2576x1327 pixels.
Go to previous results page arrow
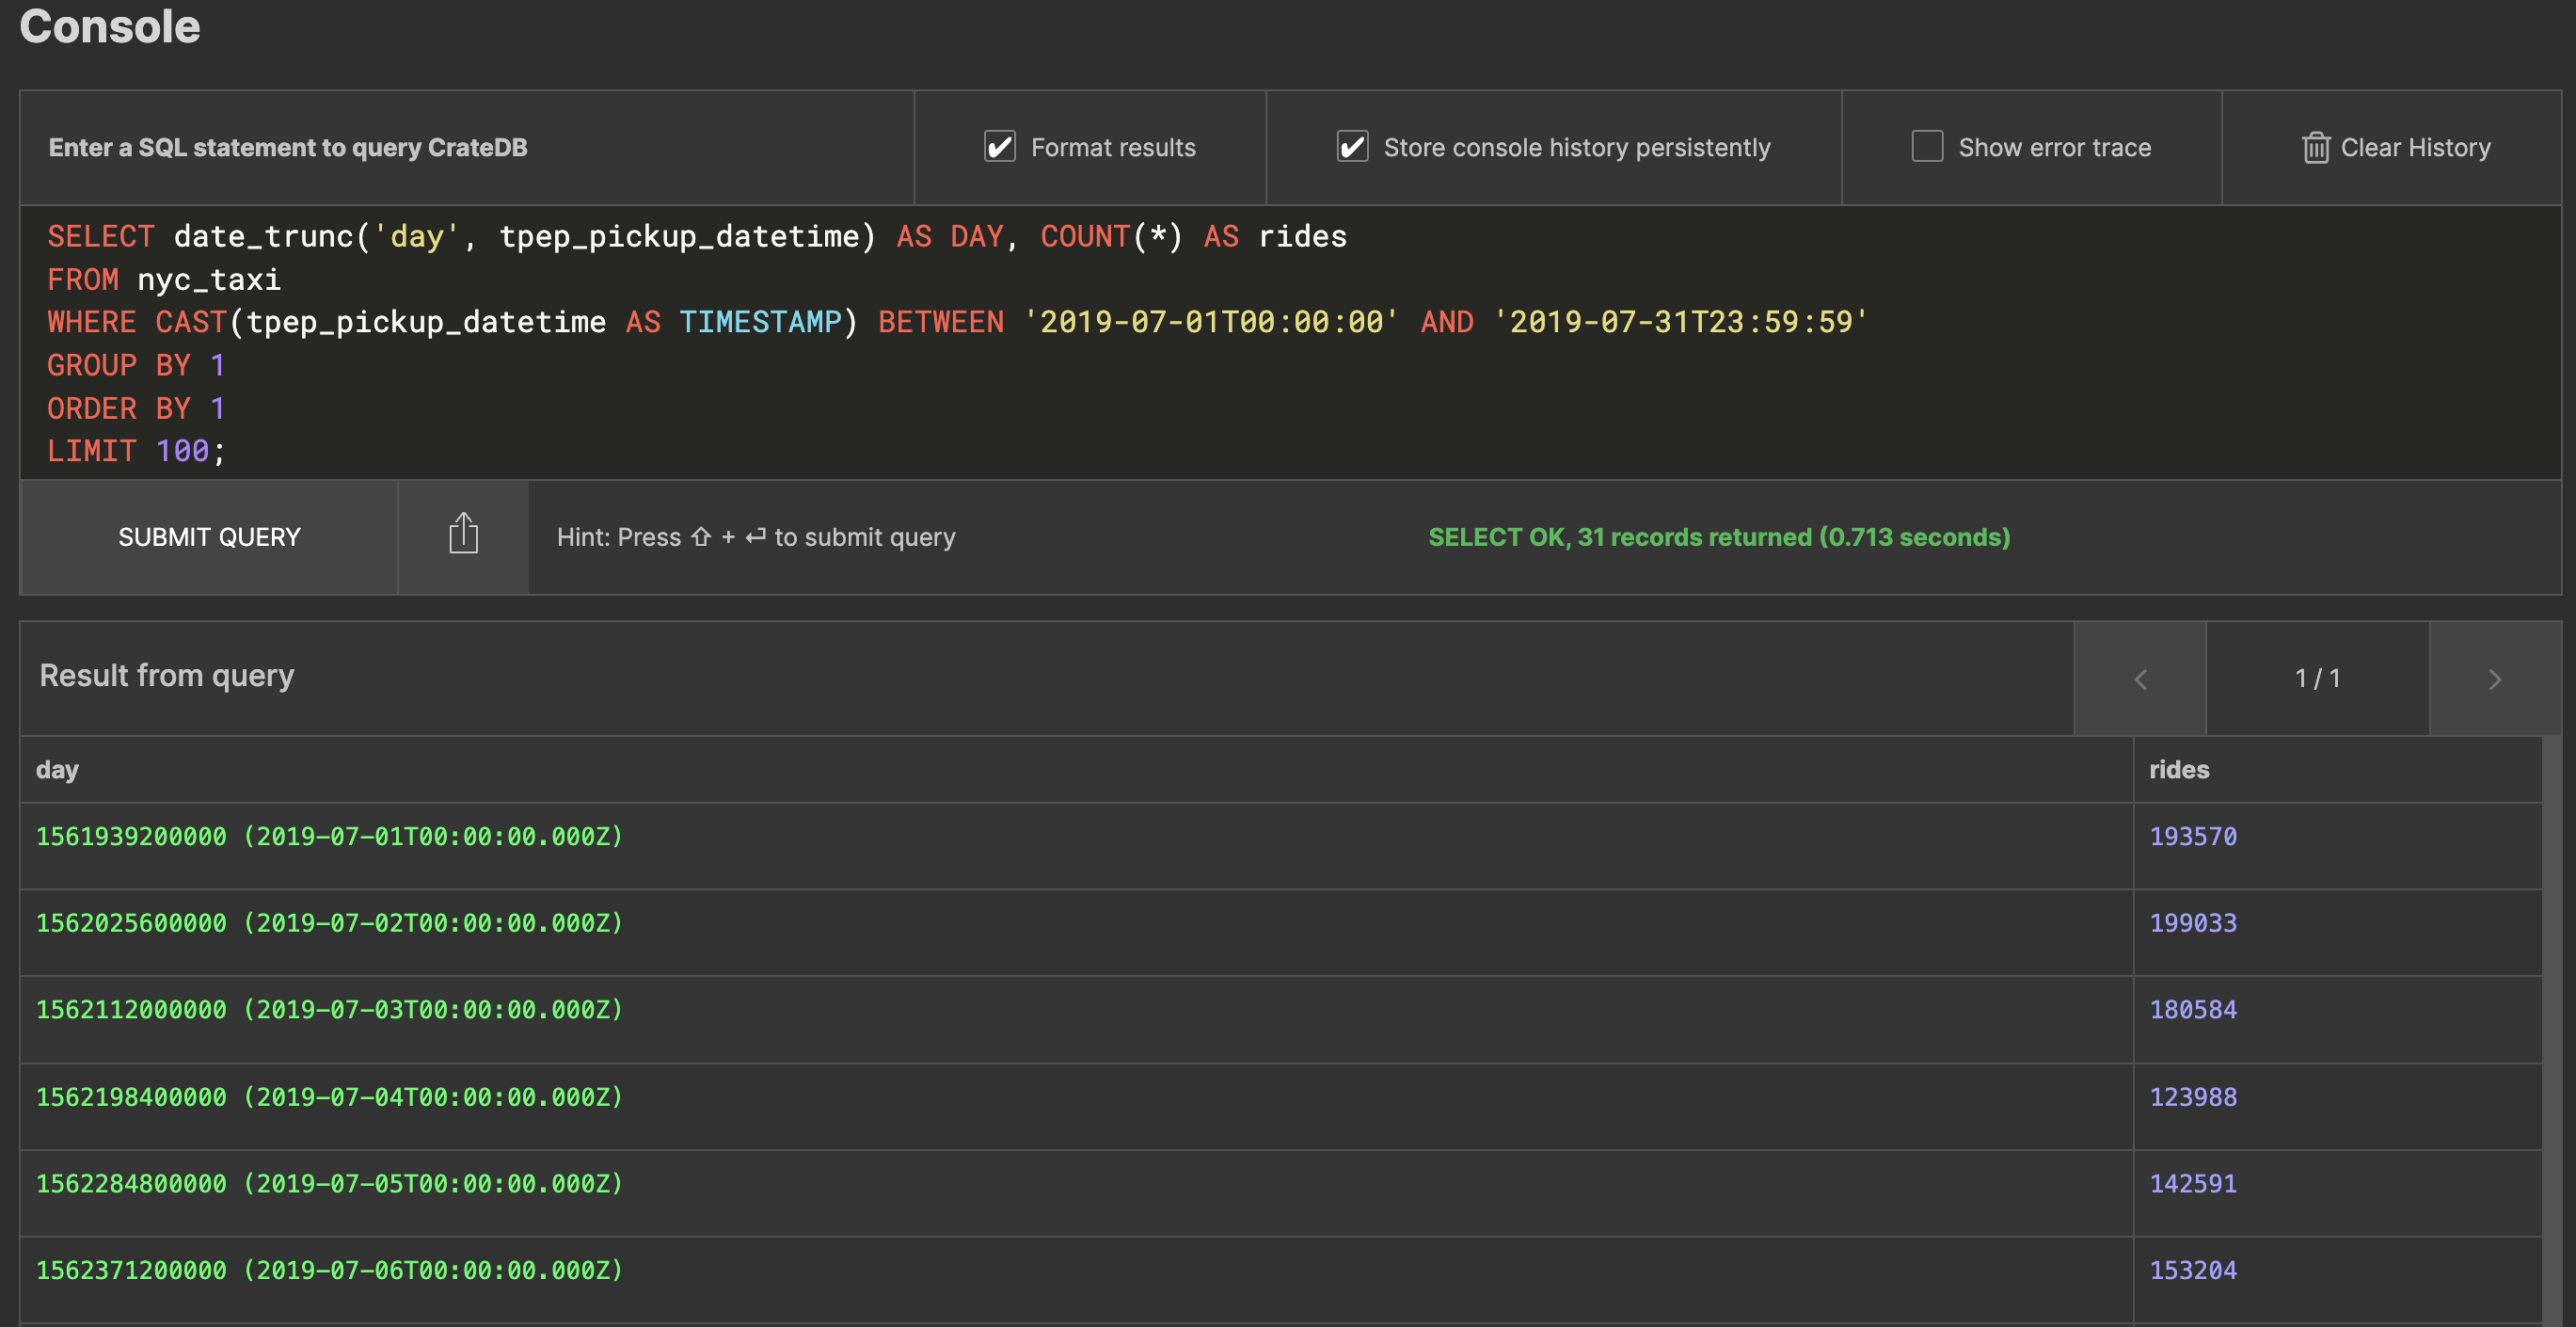click(x=2140, y=679)
